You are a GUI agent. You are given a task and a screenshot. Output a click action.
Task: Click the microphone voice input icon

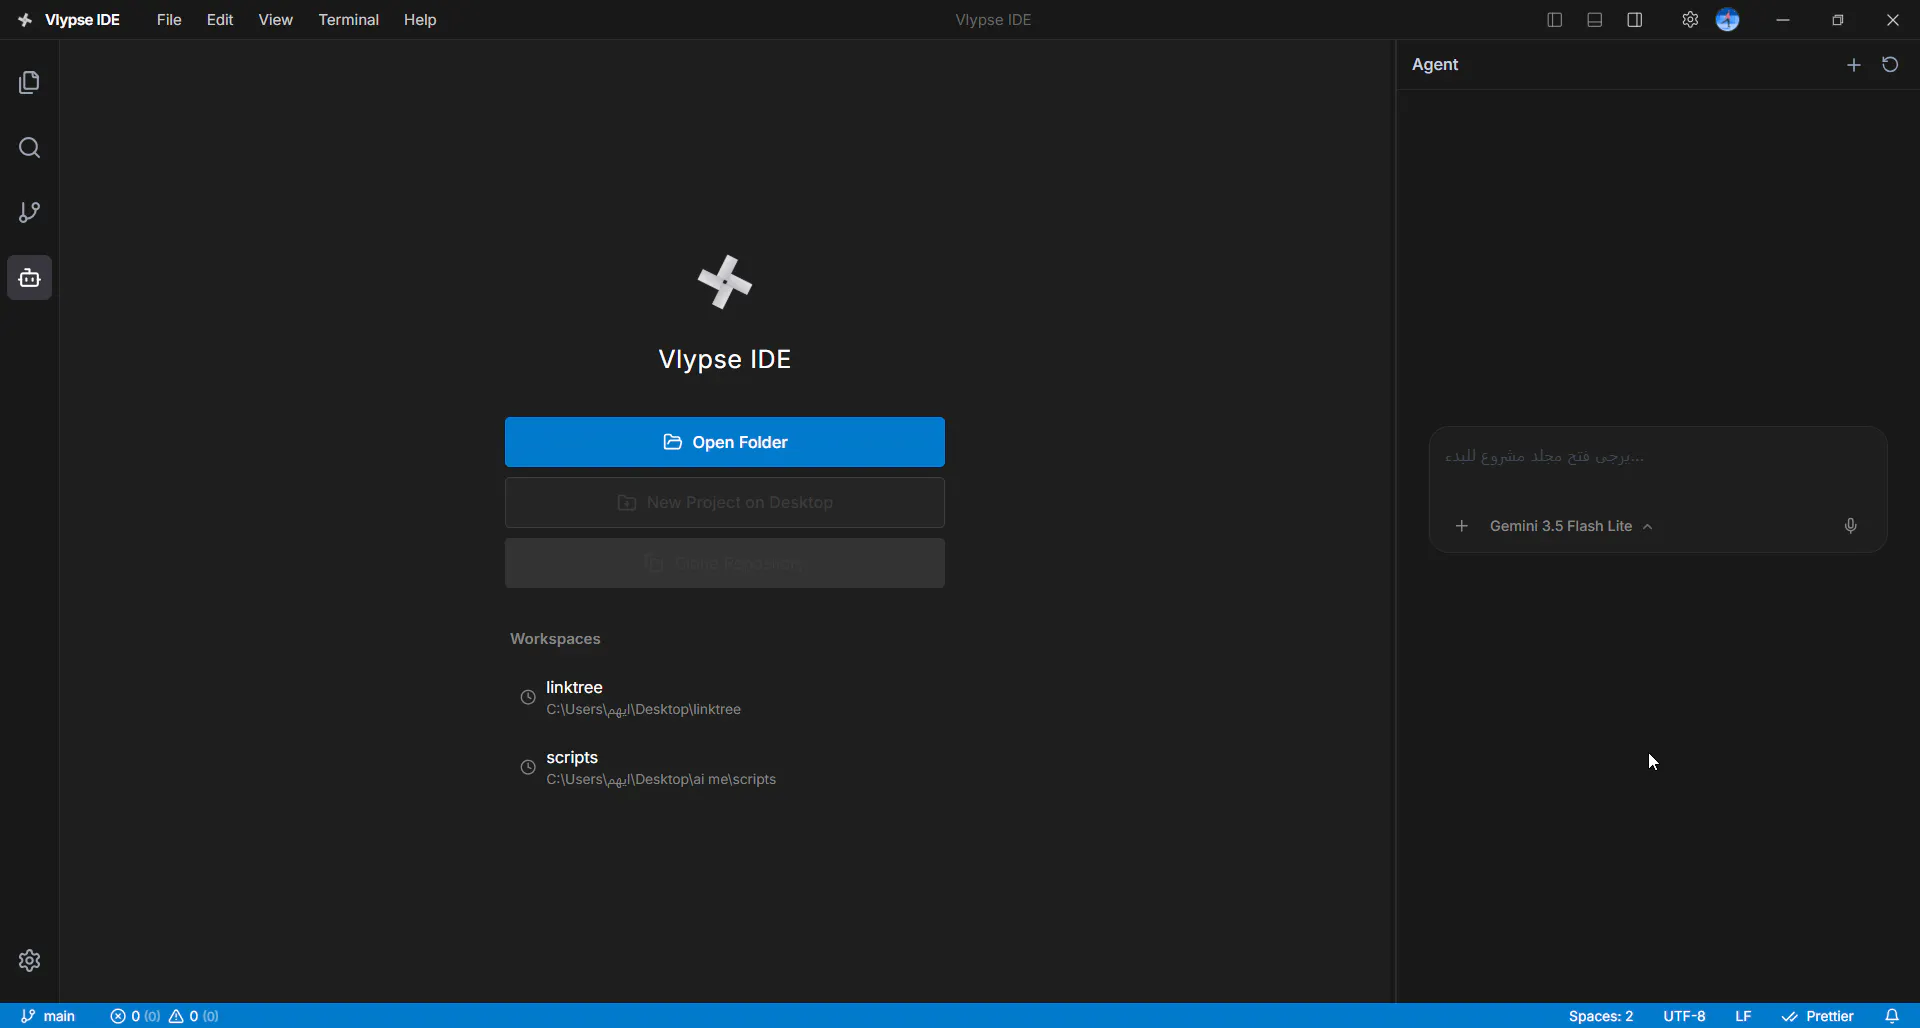[1850, 526]
